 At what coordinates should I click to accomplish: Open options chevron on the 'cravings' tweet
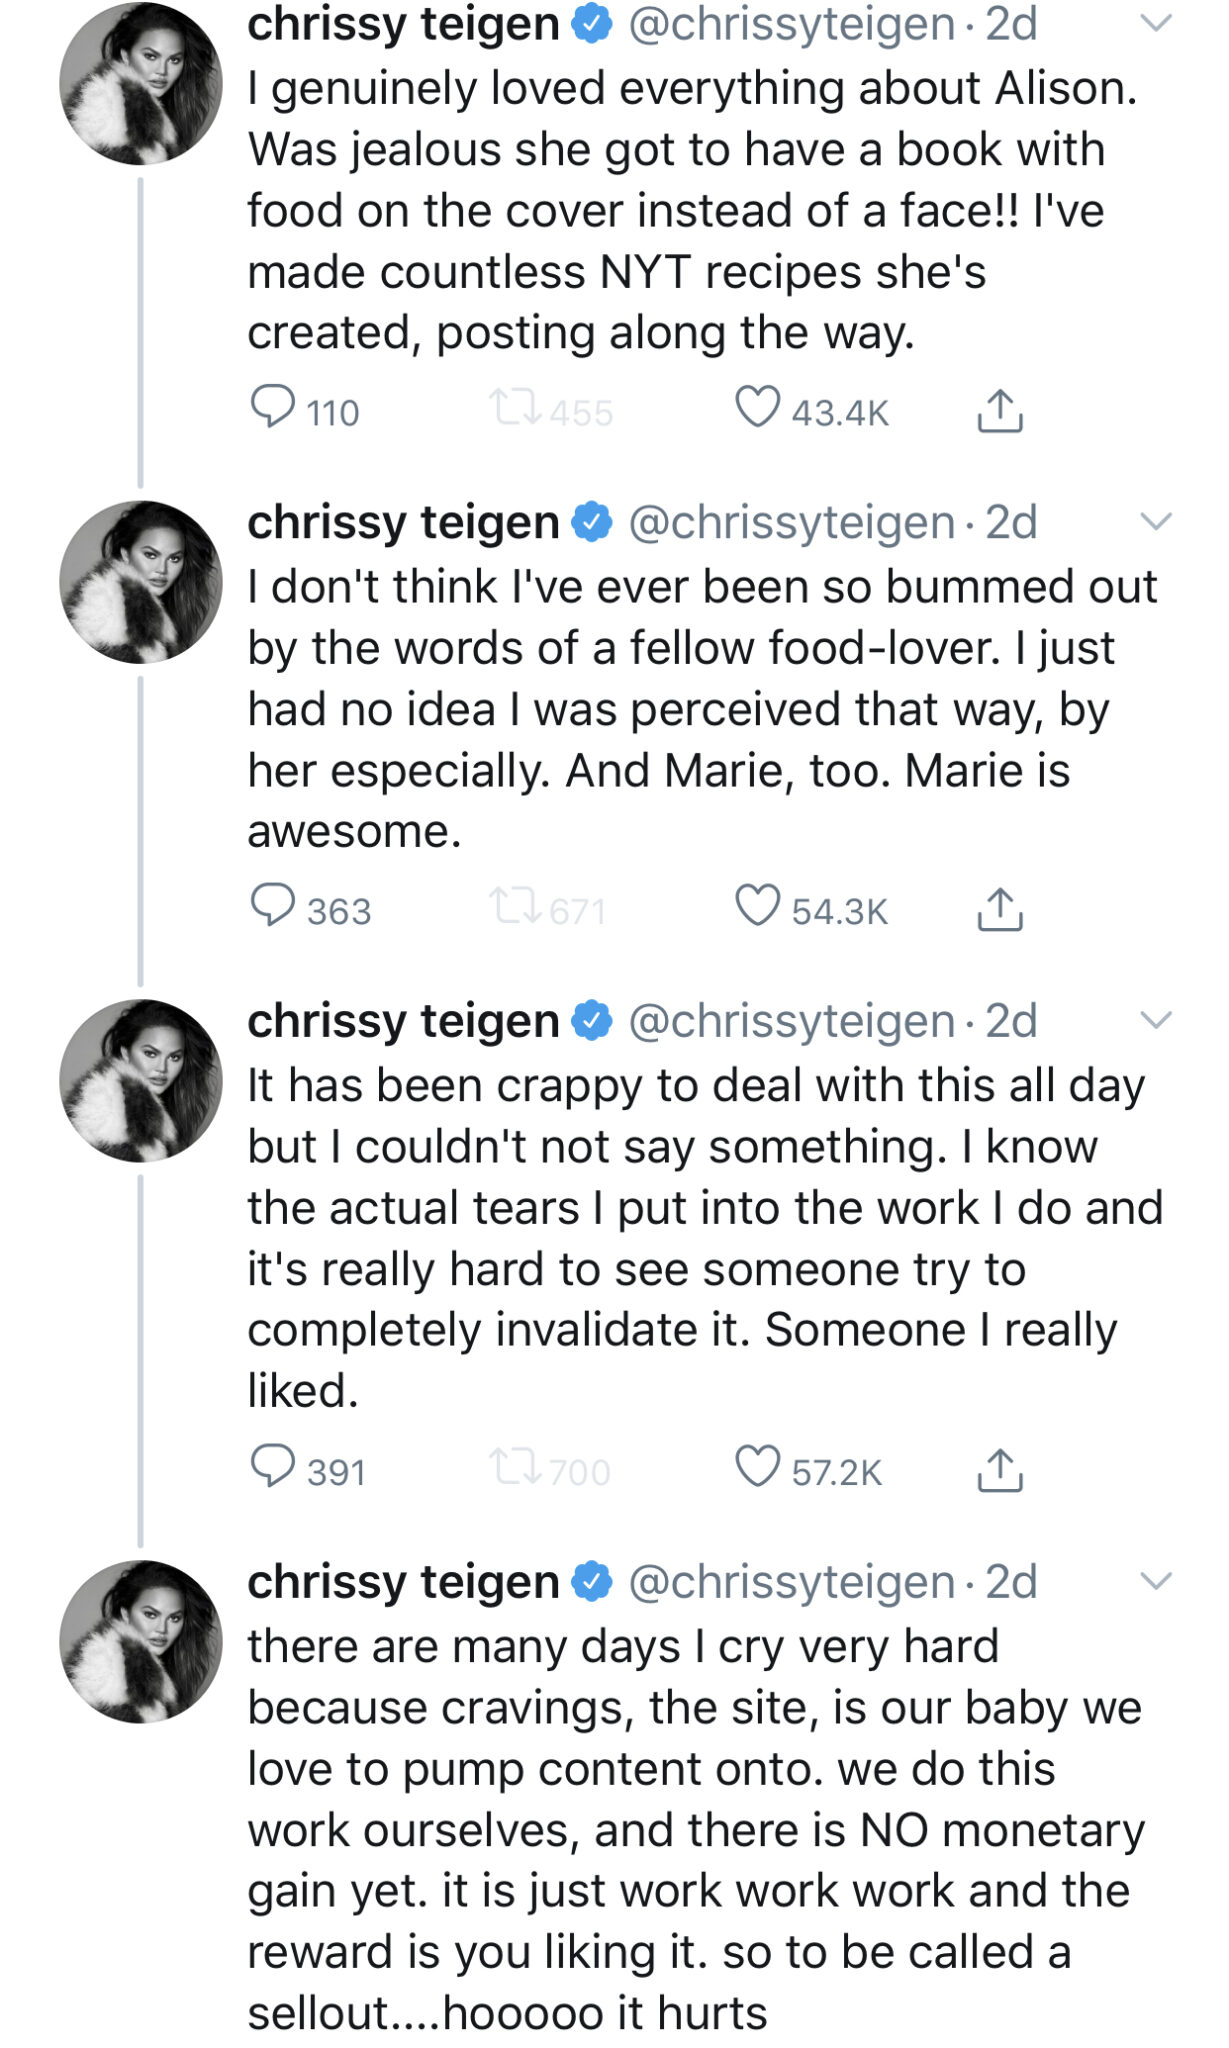pyautogui.click(x=1156, y=1582)
